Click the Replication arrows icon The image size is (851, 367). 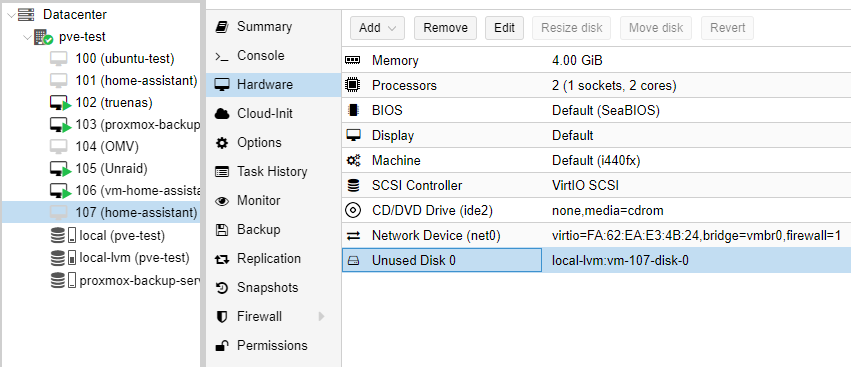(x=222, y=259)
